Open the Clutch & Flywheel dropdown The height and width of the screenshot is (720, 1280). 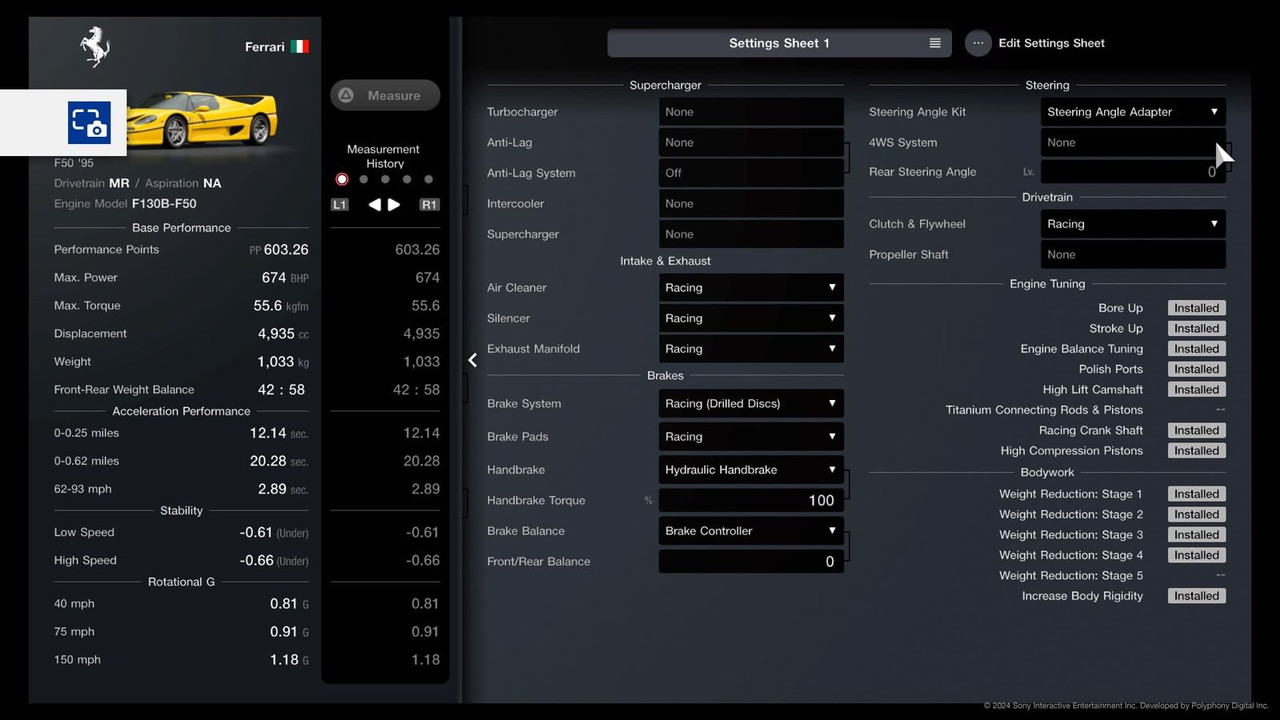click(x=1133, y=224)
